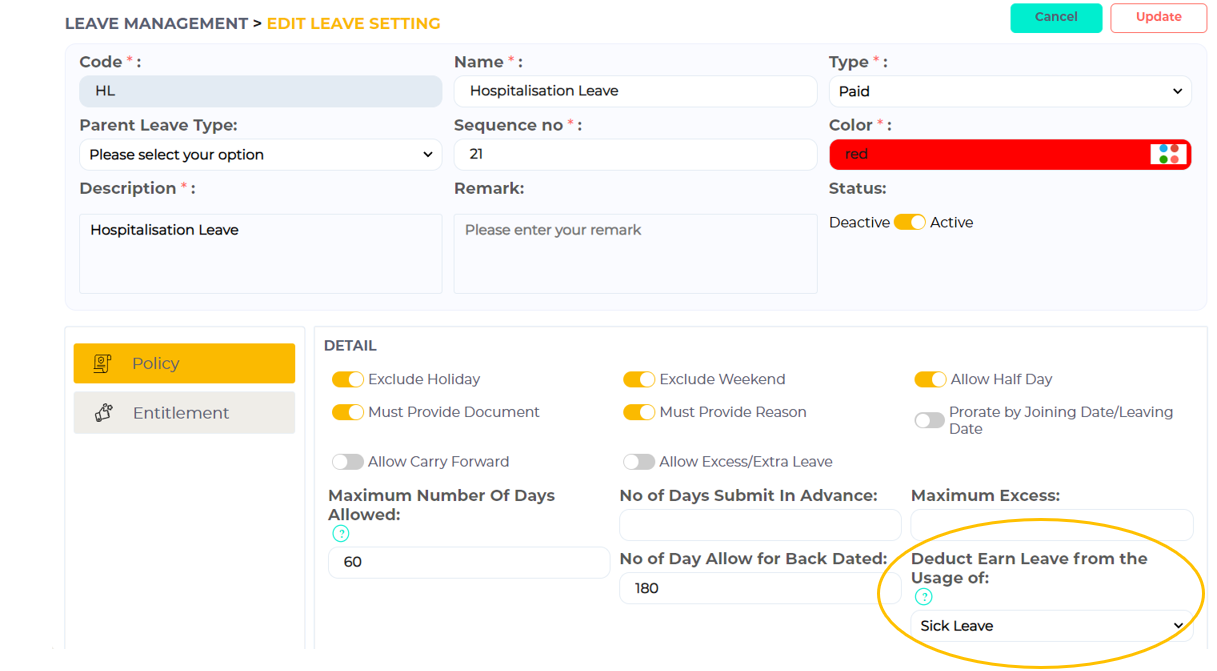Screen dimensions: 1217x671
Task: Enable Prorate by Joining Date/Leaving Date
Action: point(929,421)
